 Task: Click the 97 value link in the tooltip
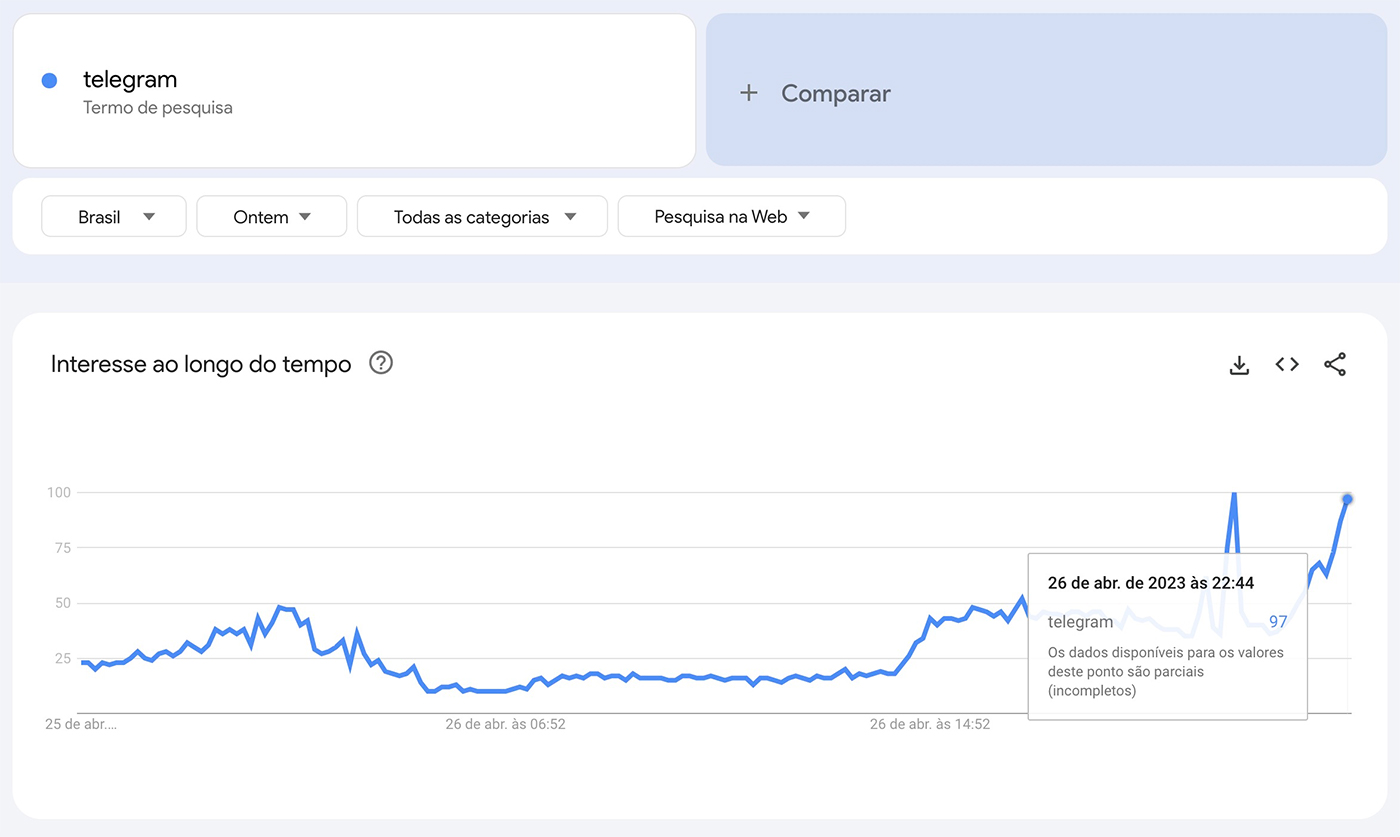point(1278,621)
